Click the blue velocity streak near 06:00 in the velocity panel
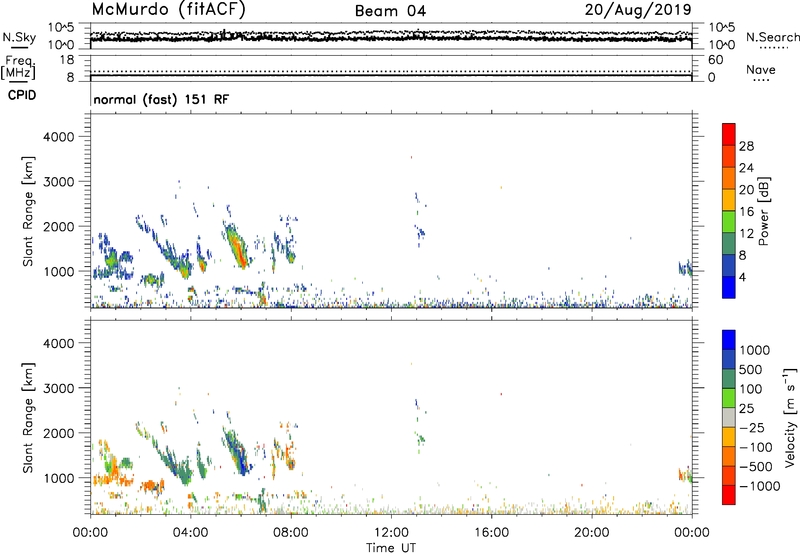The width and height of the screenshot is (800, 554). [x=239, y=456]
